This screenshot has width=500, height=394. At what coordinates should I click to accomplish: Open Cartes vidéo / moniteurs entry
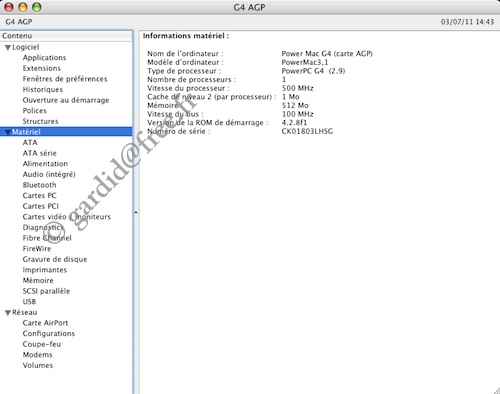67,217
